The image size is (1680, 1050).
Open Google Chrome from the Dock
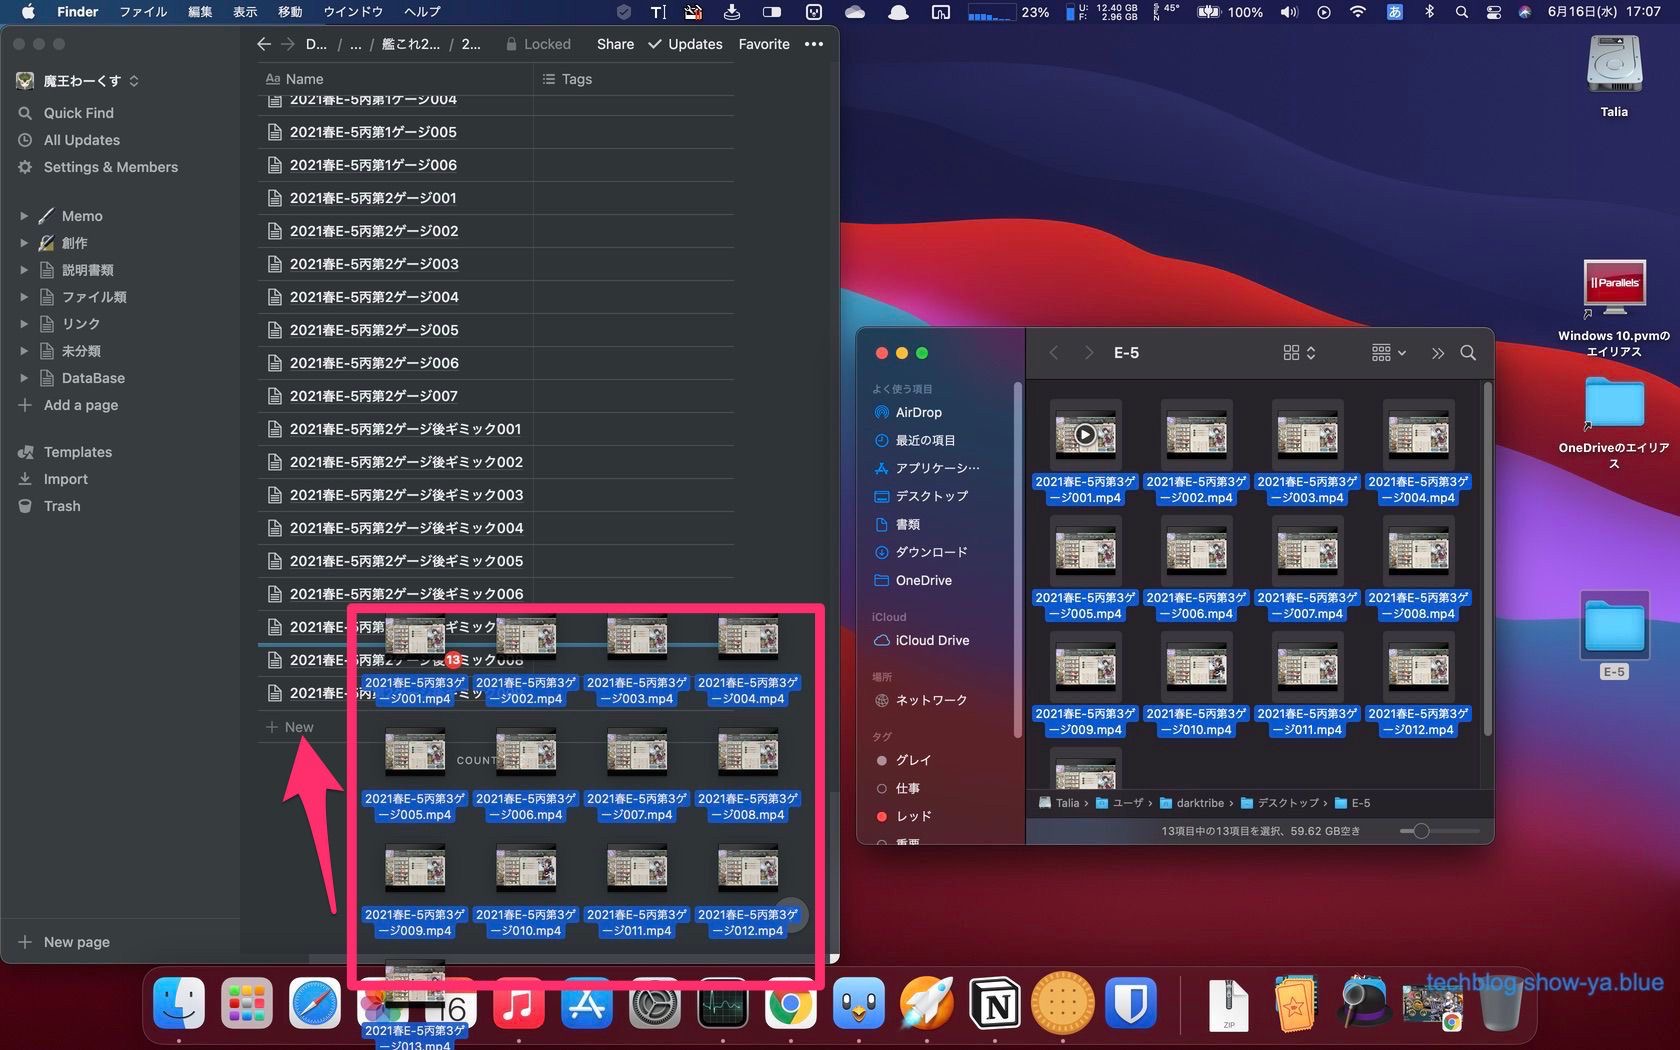790,1004
